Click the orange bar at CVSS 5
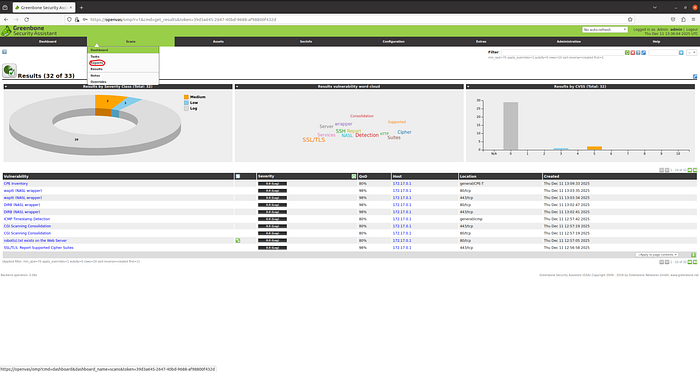Screen dimensions: 700x372 [x=594, y=148]
